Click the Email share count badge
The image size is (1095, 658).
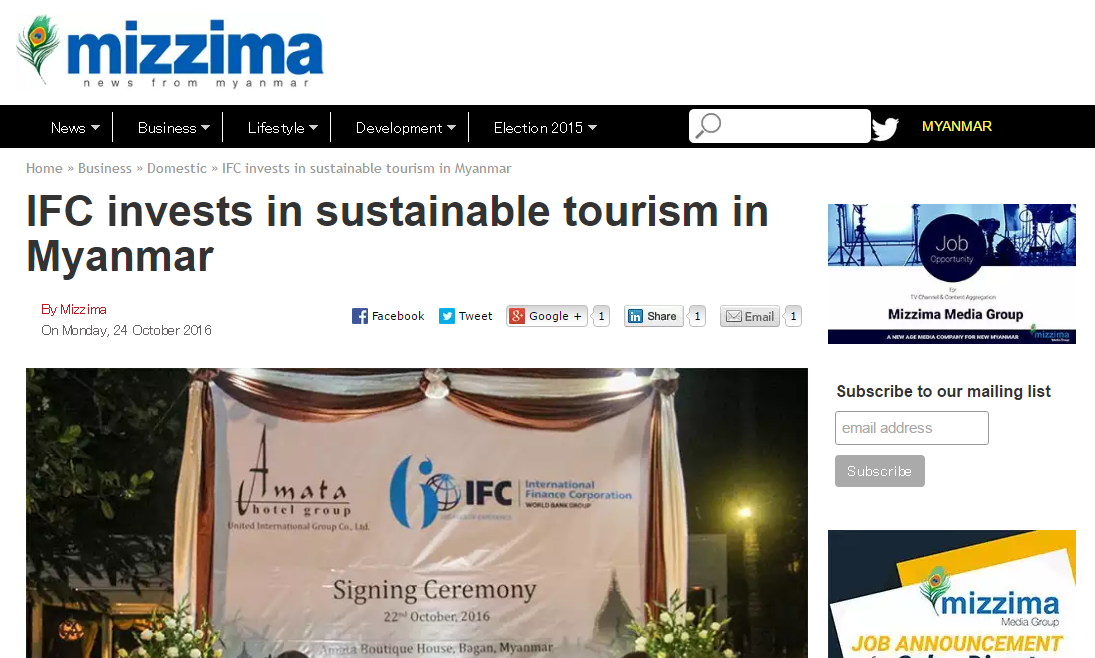coord(793,316)
